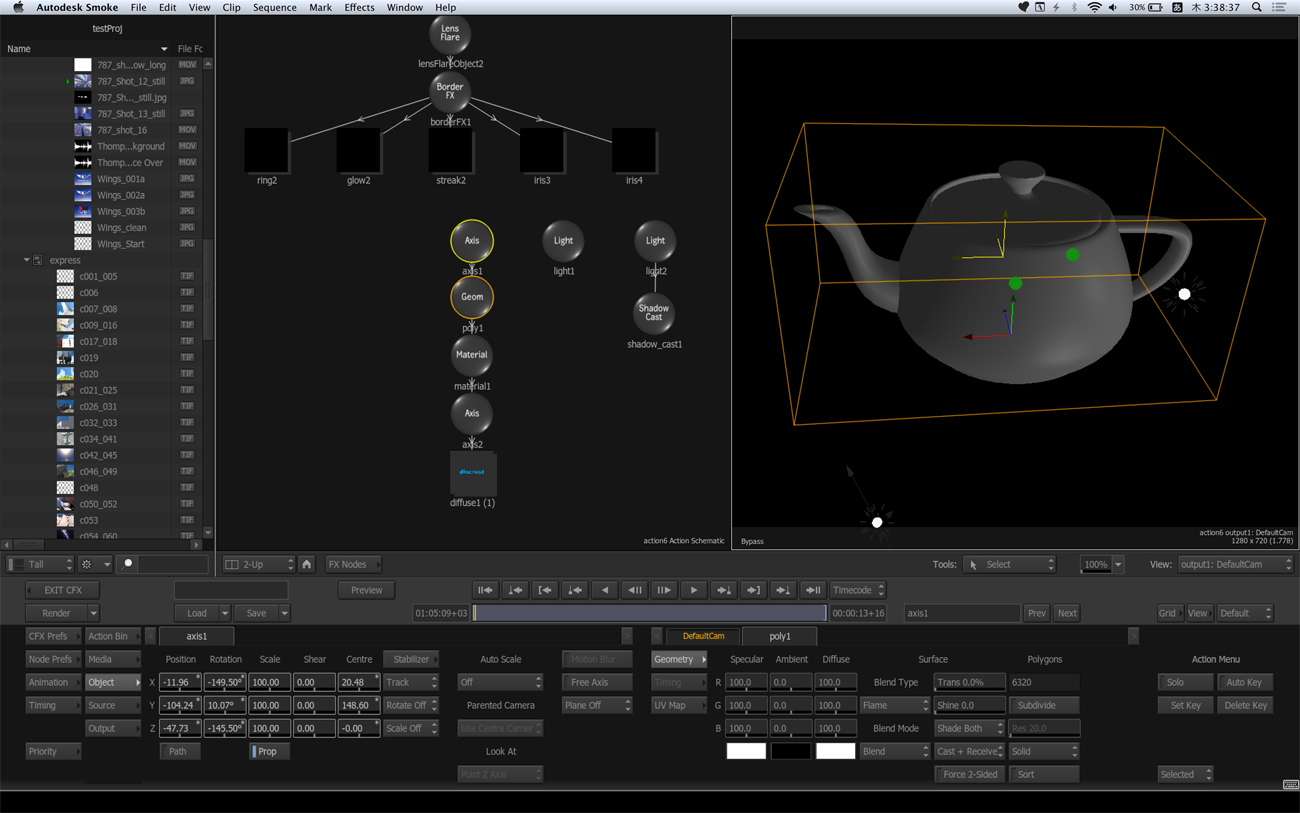Click the Position X value field
This screenshot has height=813, width=1300.
(180, 682)
